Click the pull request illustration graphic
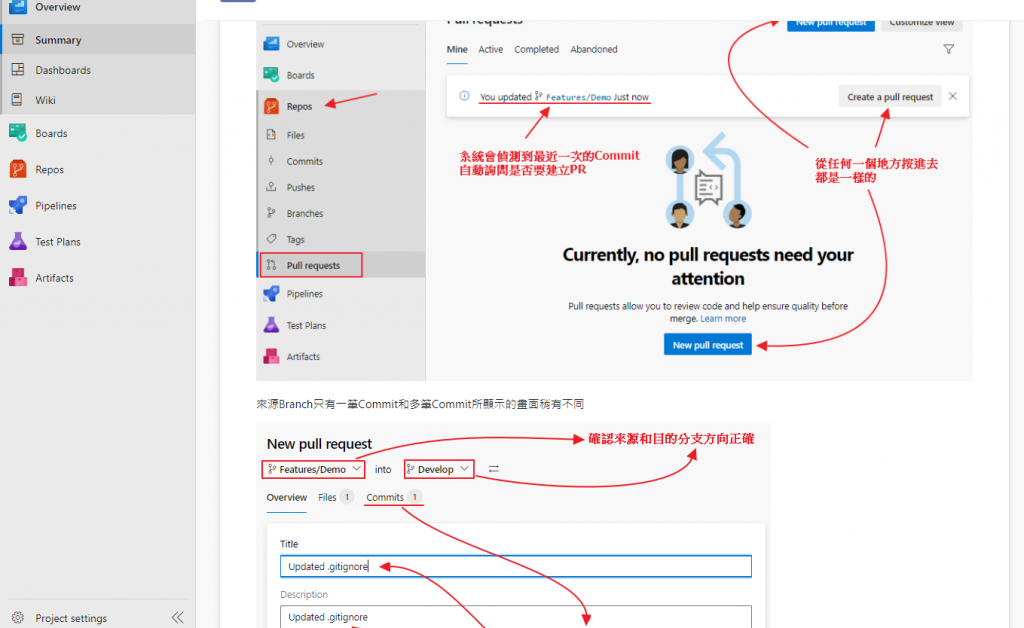 (708, 181)
